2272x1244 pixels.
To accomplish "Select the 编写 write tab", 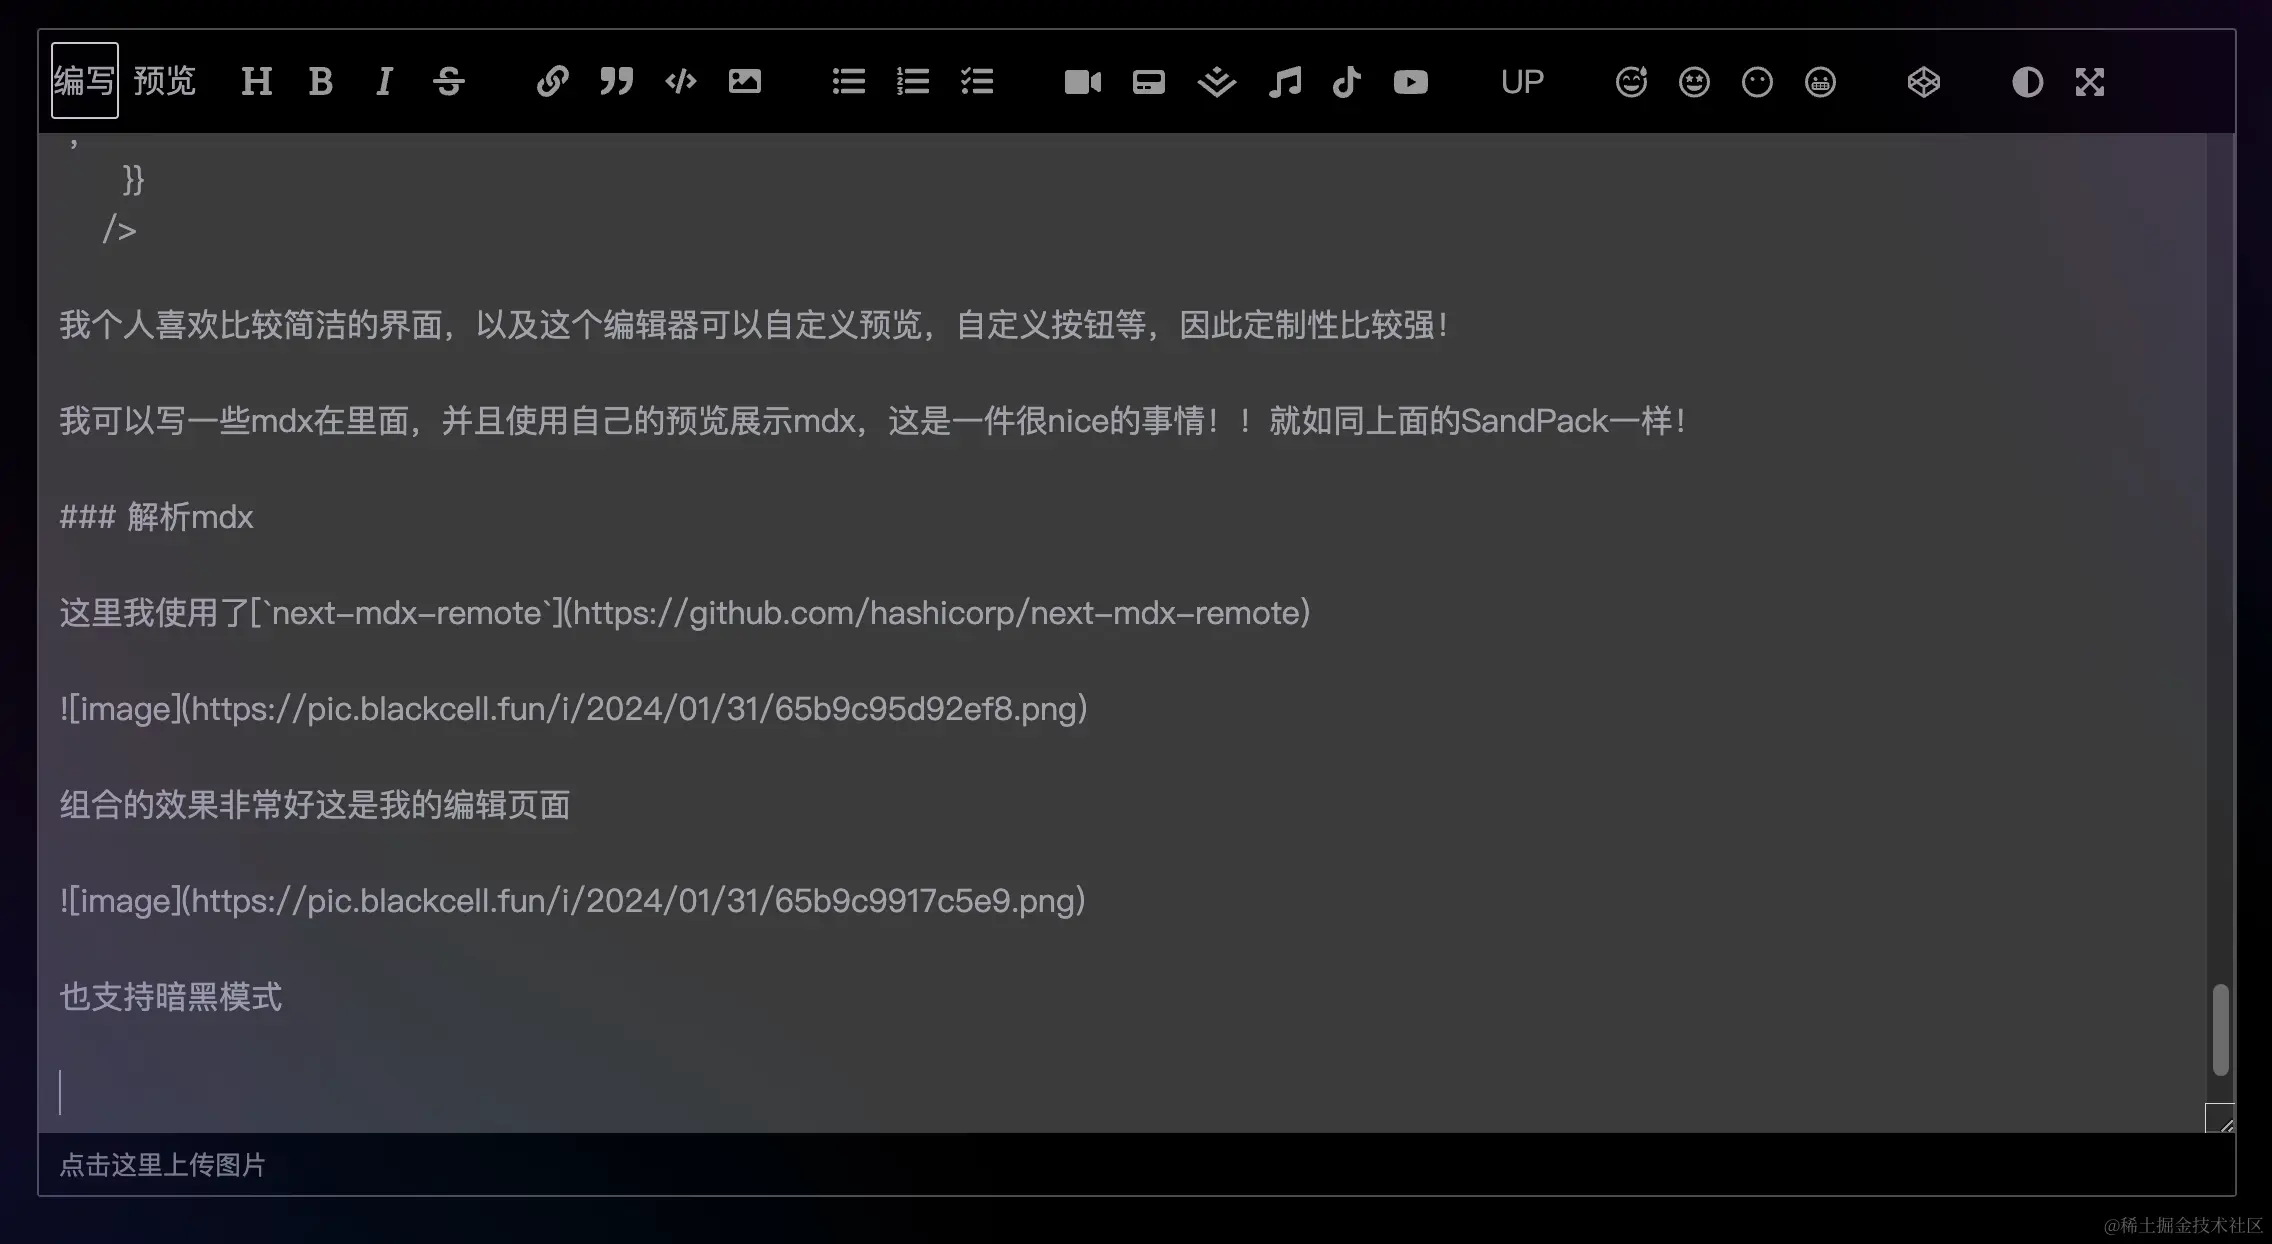I will coord(85,81).
